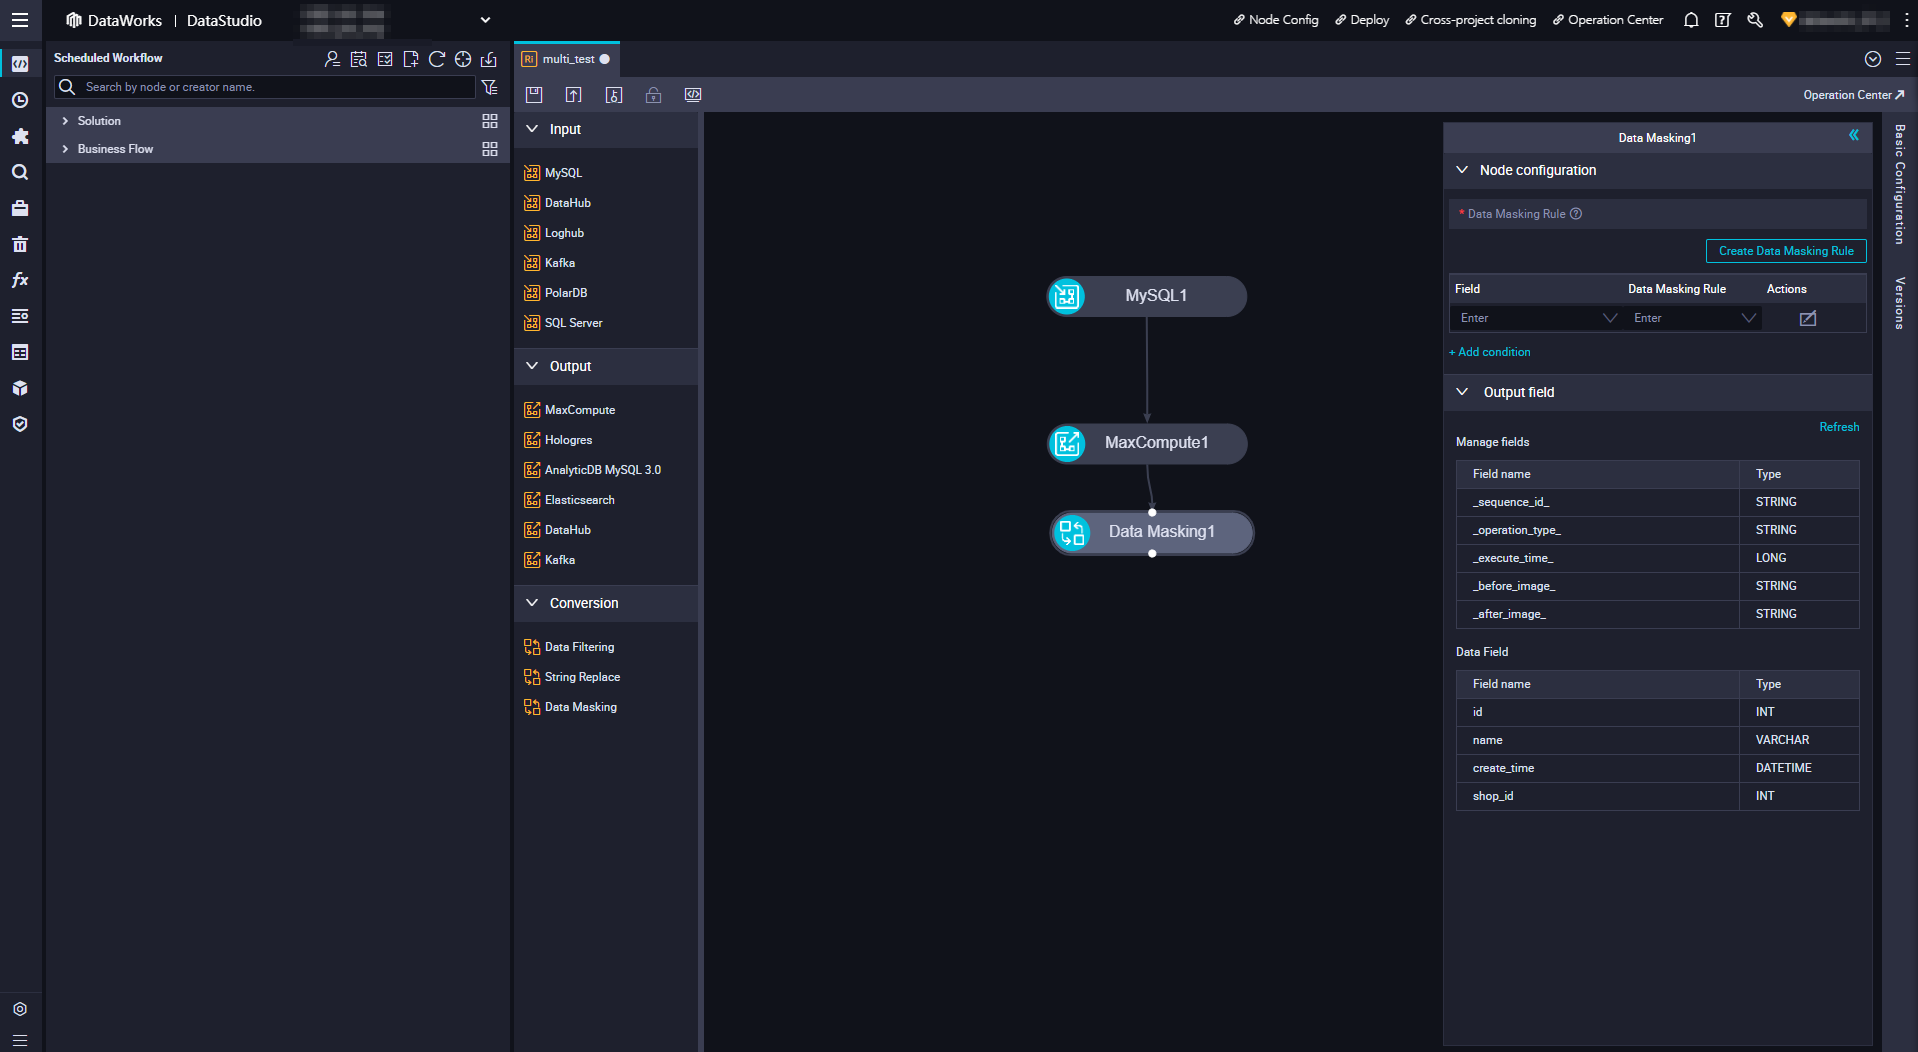Open the notifications bell
The width and height of the screenshot is (1918, 1052).
click(1691, 20)
